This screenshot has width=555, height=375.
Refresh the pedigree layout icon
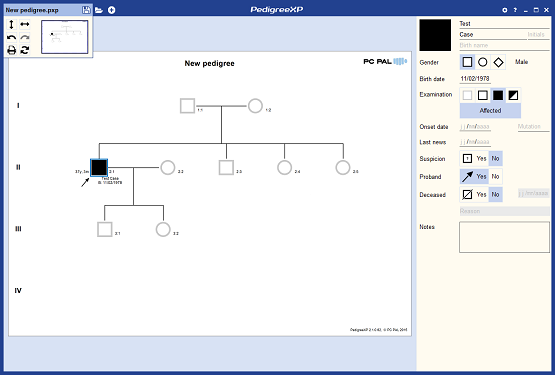pos(24,50)
